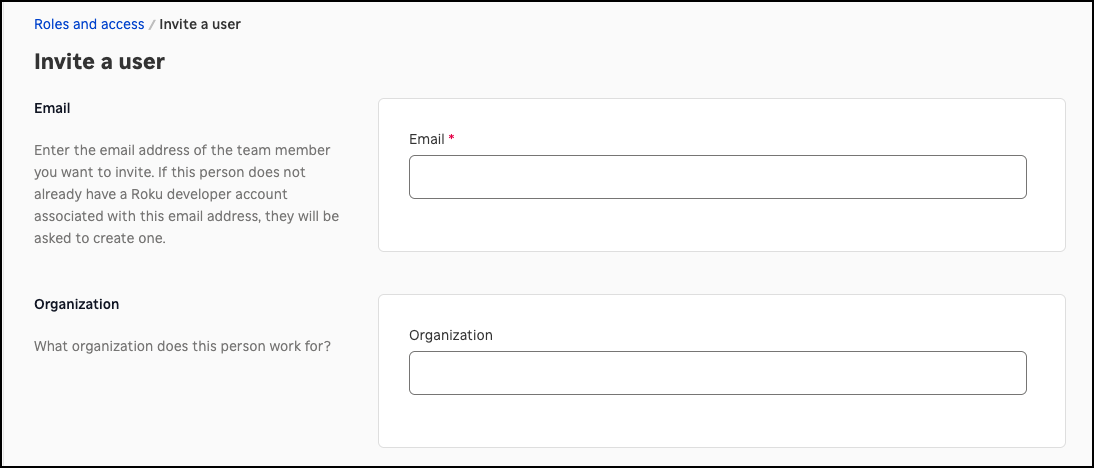Viewport: 1094px width, 468px height.
Task: Click the "asked to create one." text
Action: coord(99,238)
